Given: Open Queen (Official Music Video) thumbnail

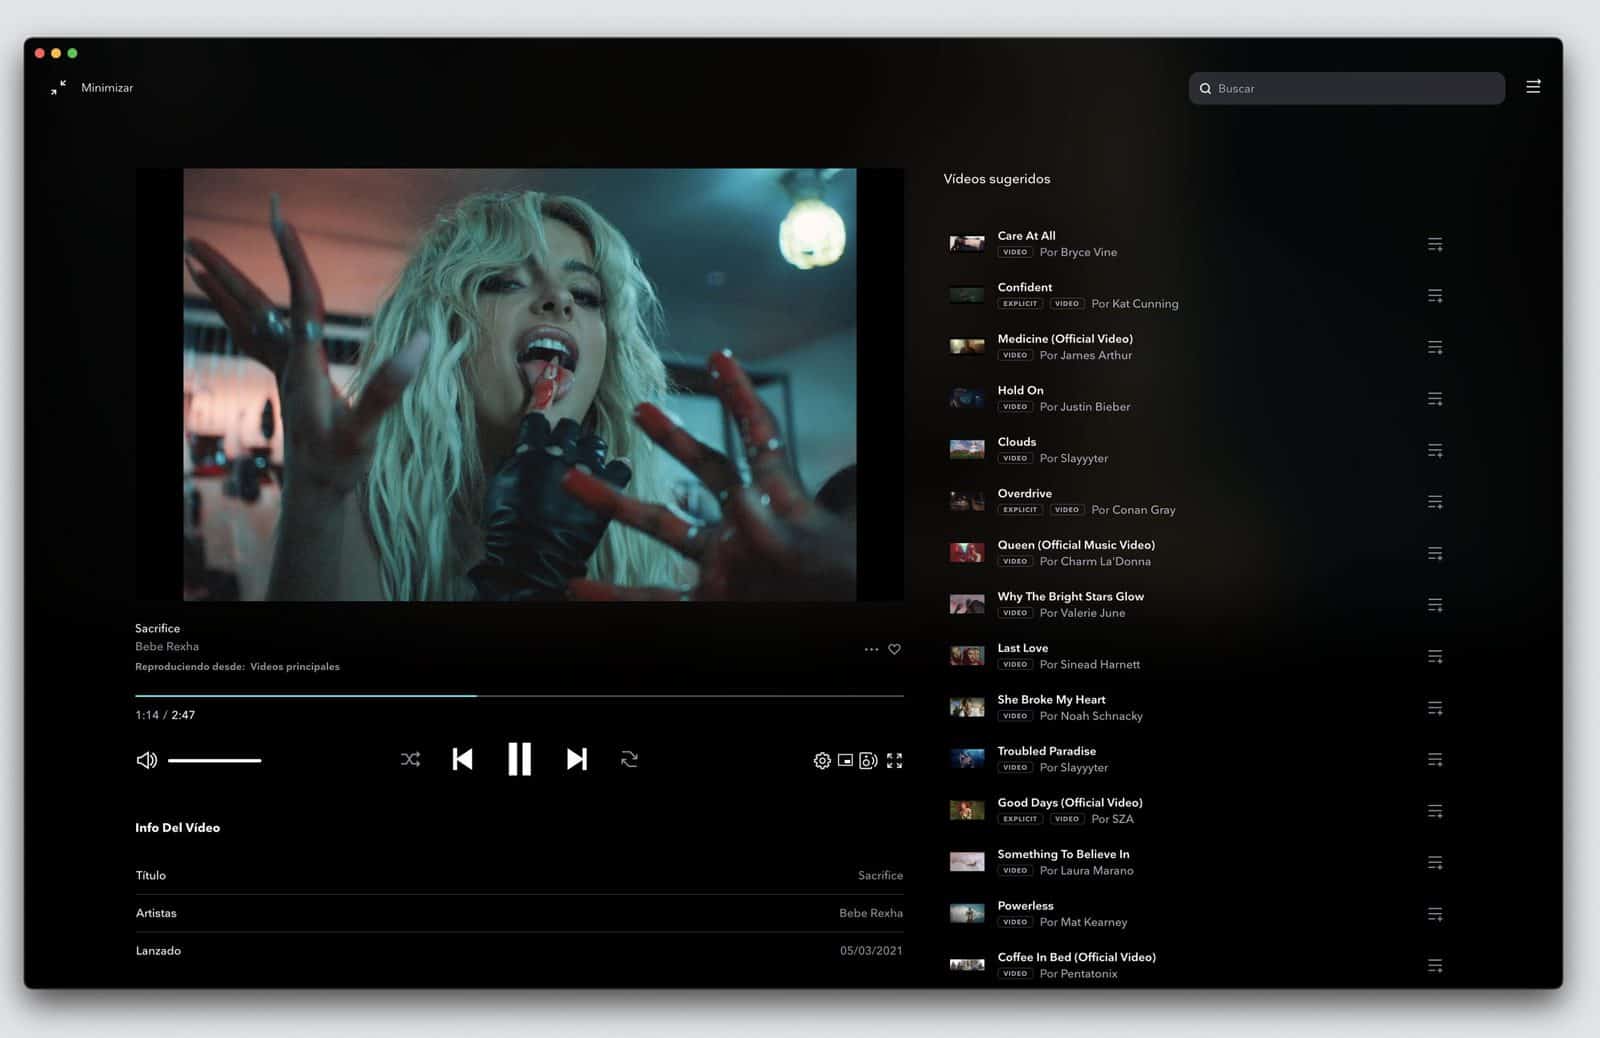Looking at the screenshot, I should click(x=966, y=553).
